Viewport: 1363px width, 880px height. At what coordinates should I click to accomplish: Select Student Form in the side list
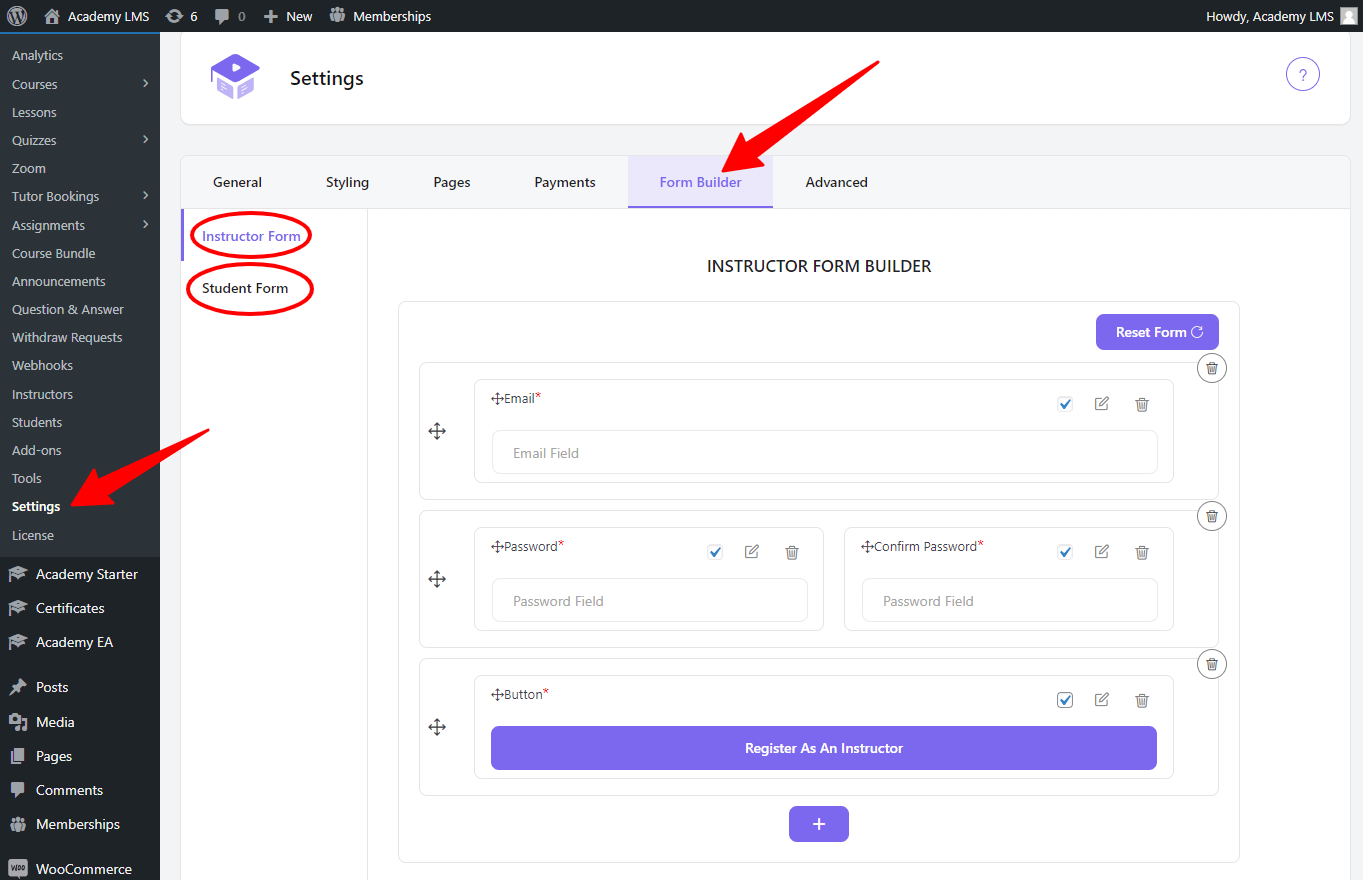[x=245, y=288]
